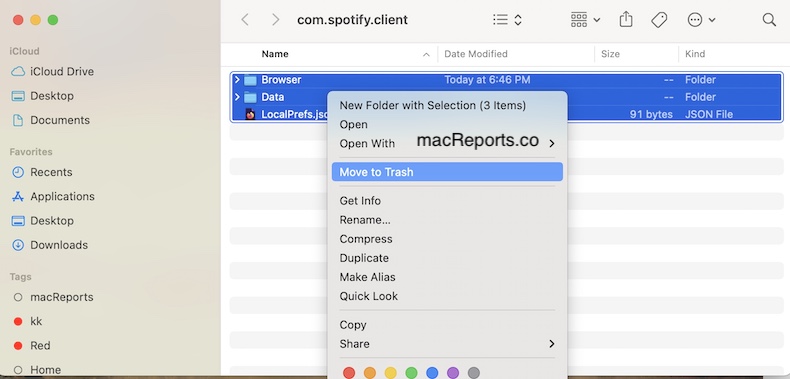Select the macReports tag in sidebar
The image size is (790, 379).
53,297
